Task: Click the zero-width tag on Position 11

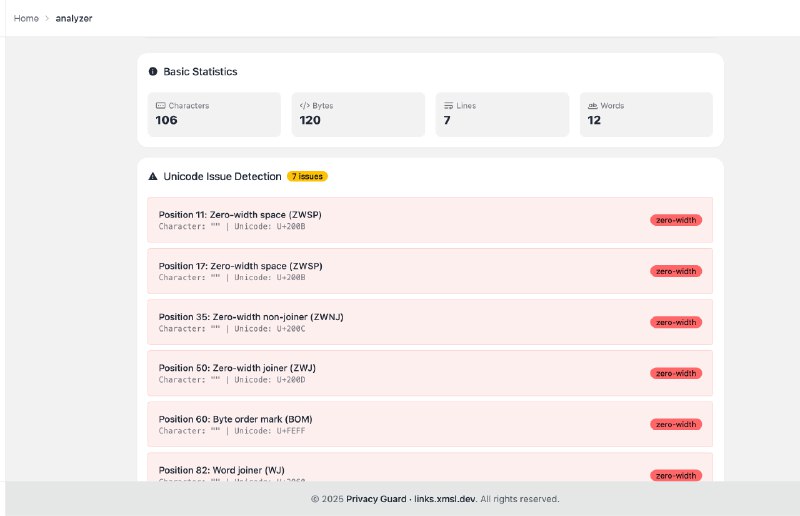Action: [675, 220]
